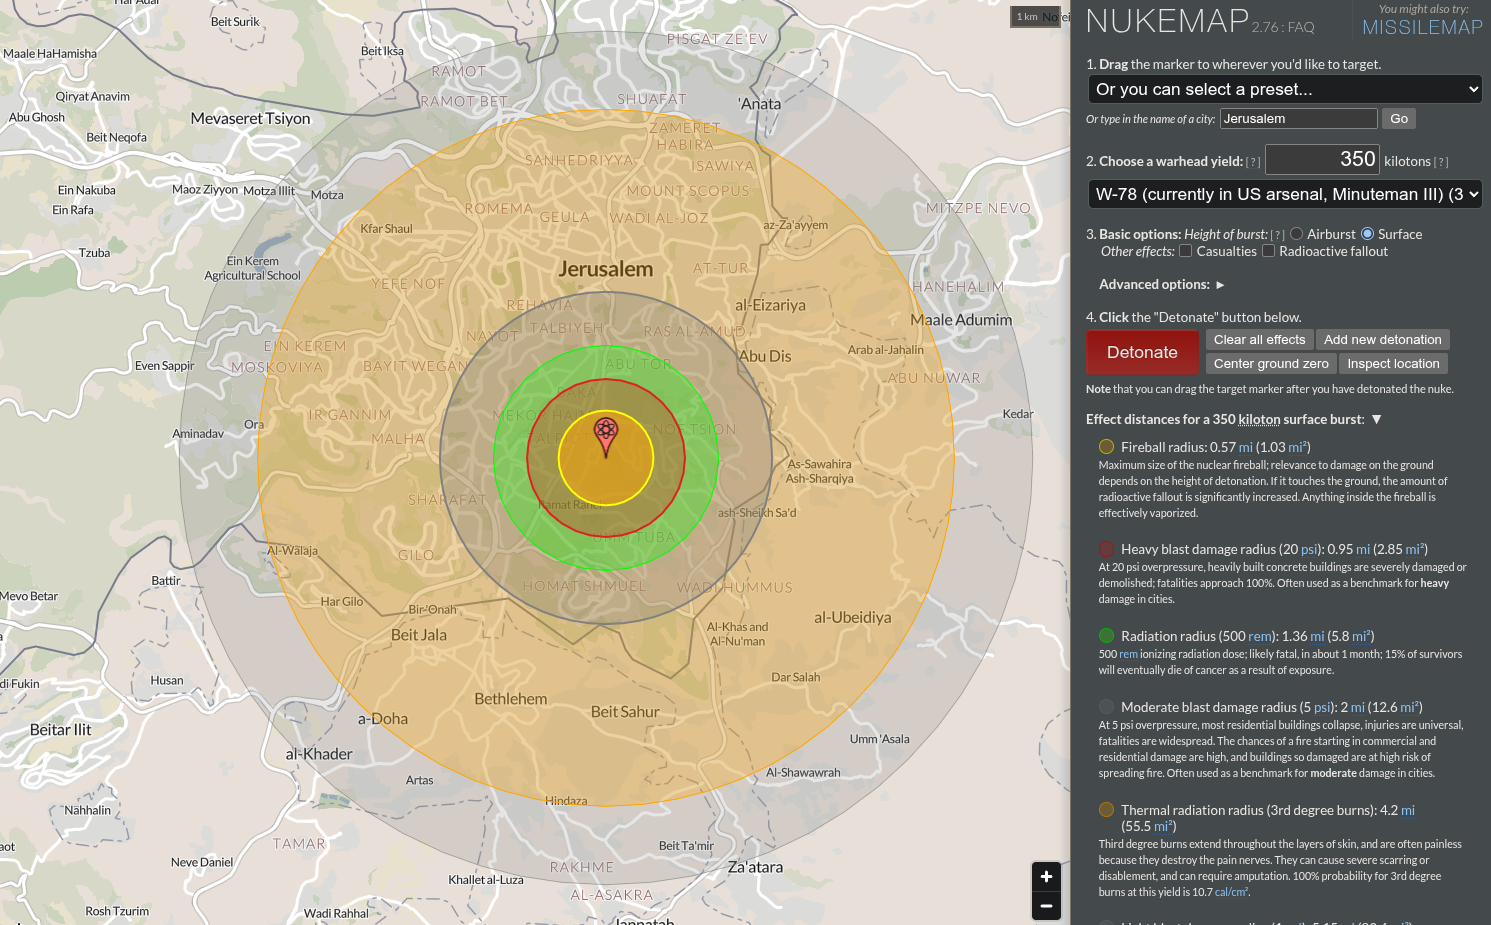Screen dimensions: 1491x925
Task: Click the a-Doha label on the map
Action: click(x=383, y=719)
